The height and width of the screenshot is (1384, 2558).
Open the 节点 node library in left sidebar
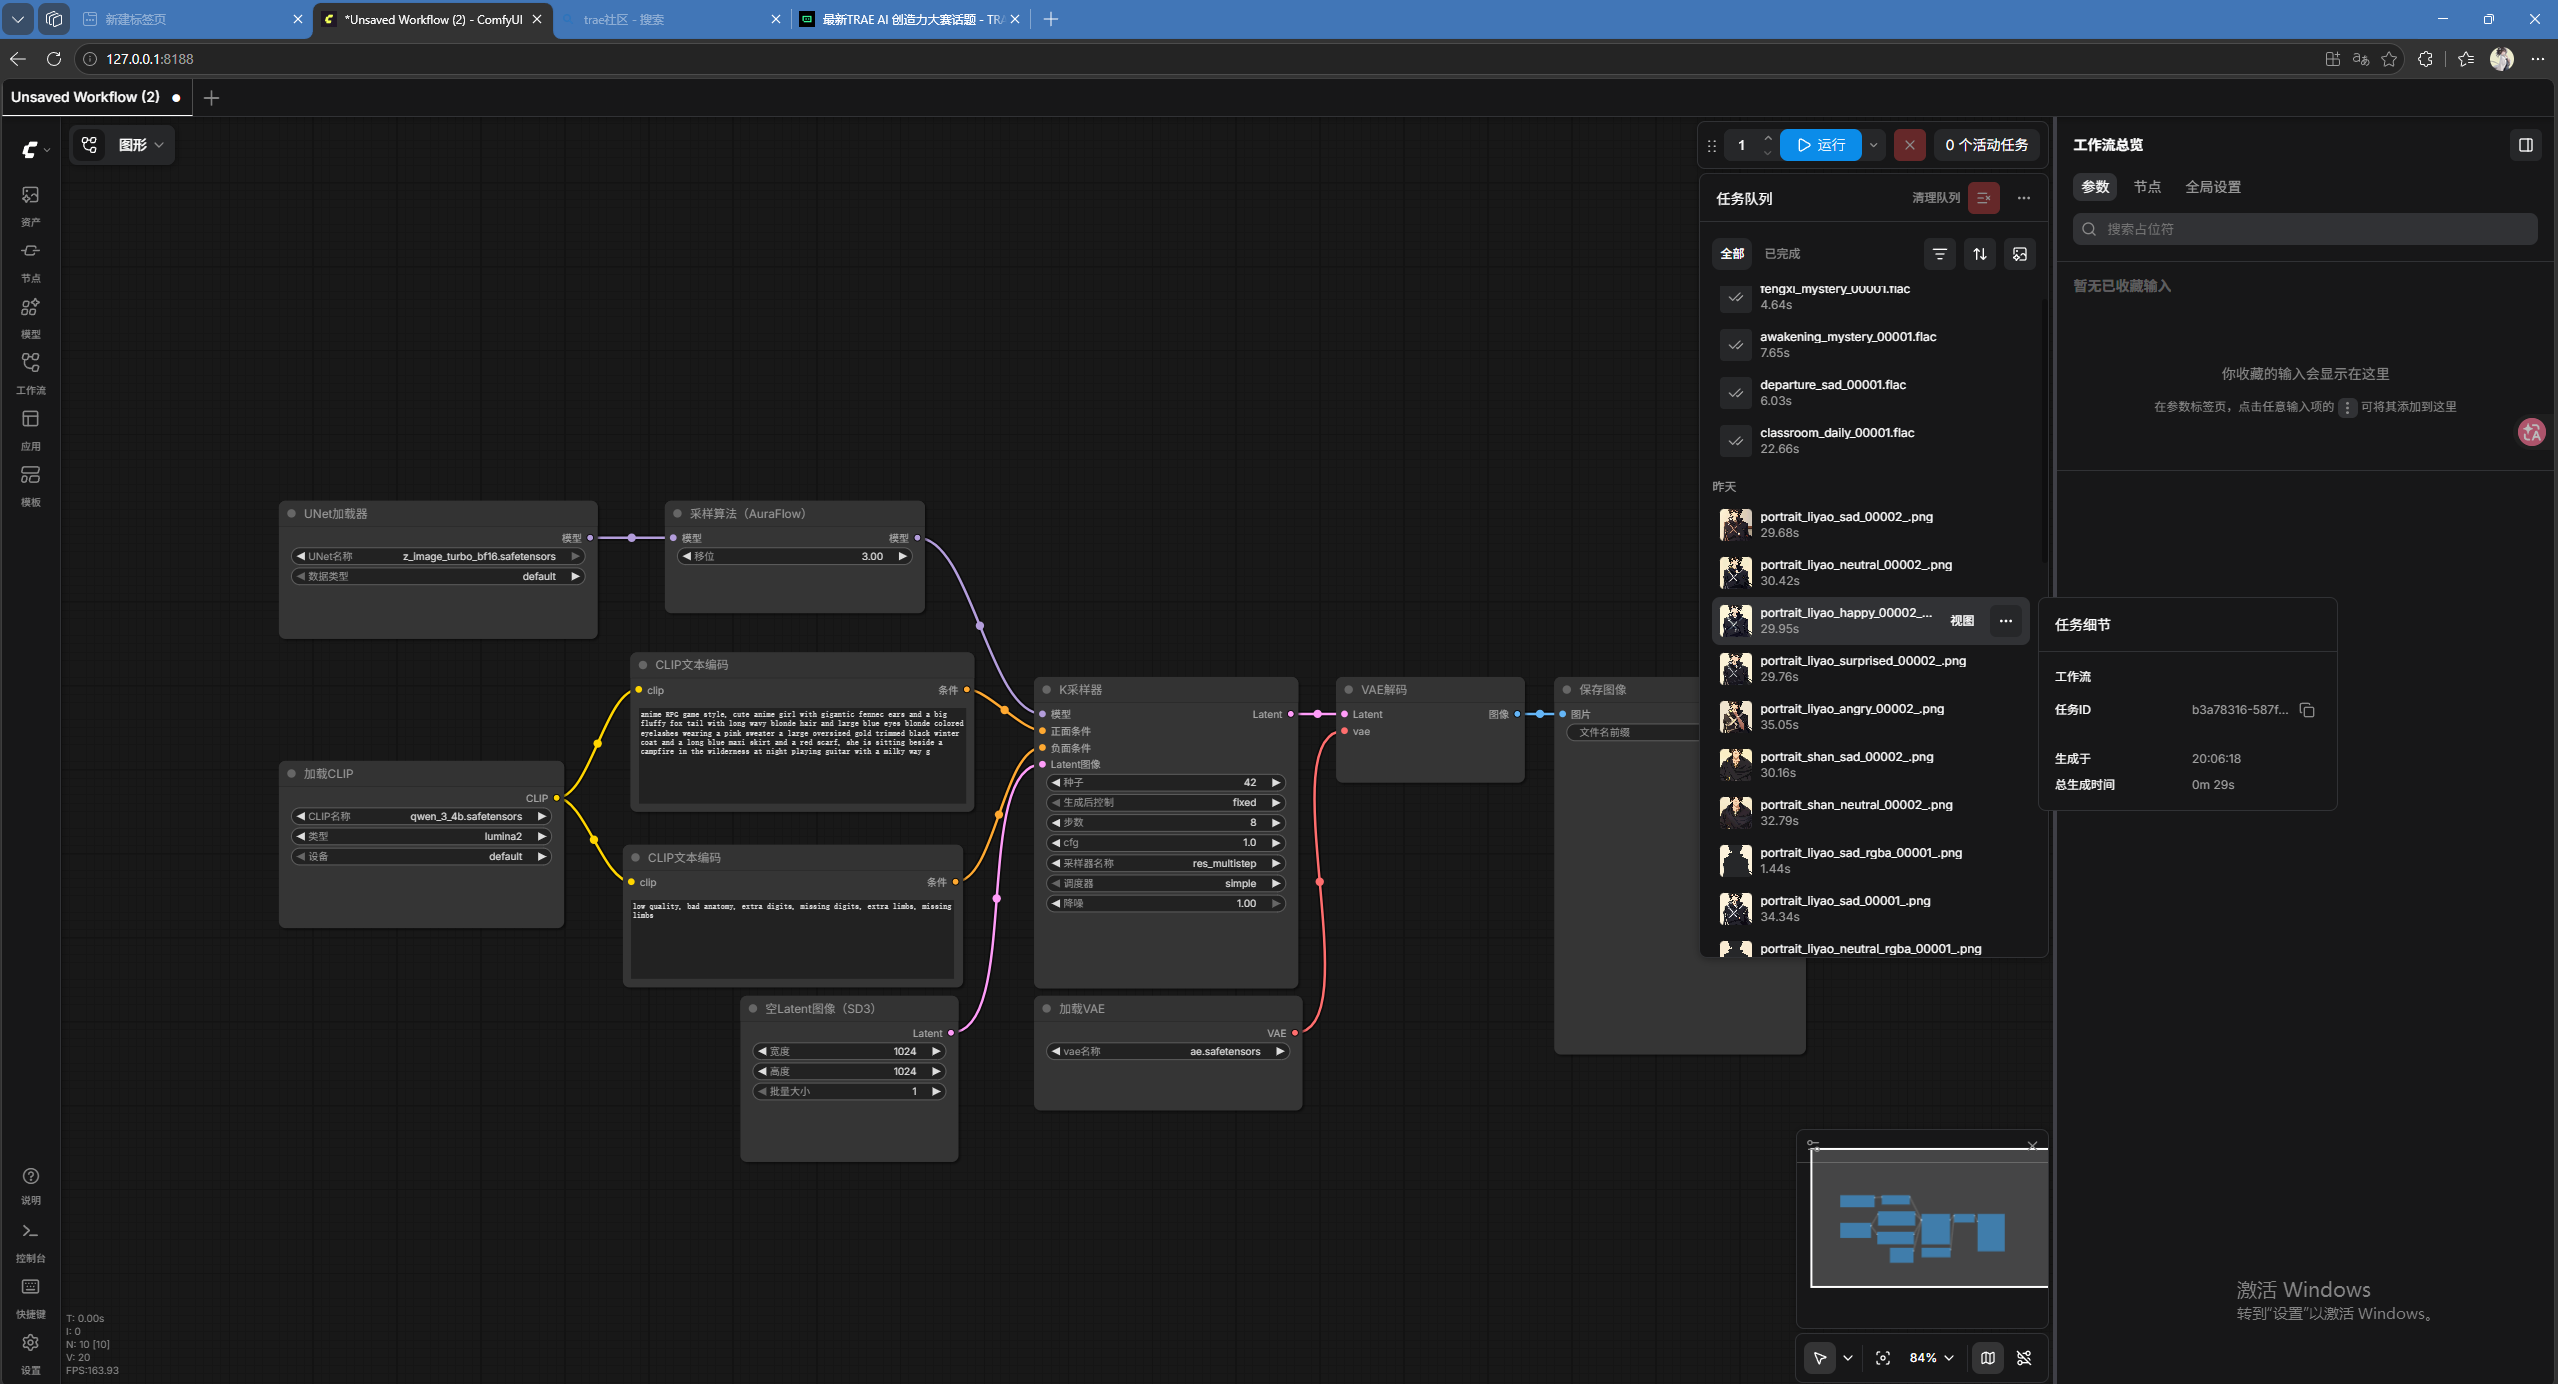coord(31,260)
